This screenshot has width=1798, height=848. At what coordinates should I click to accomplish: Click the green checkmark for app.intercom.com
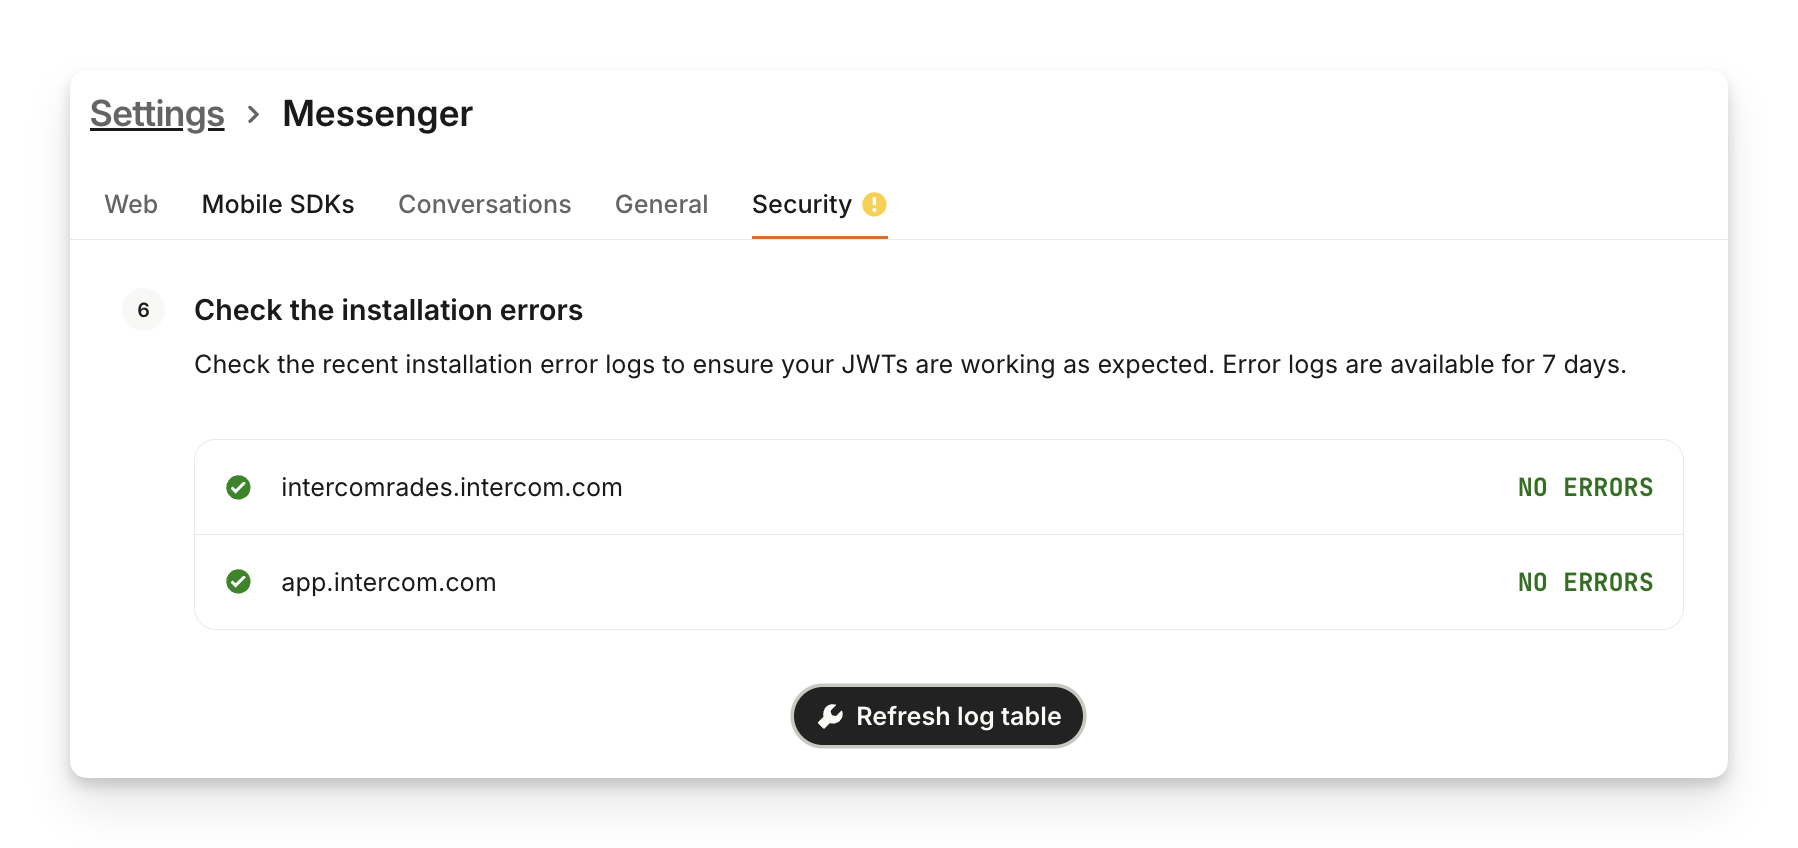[238, 582]
